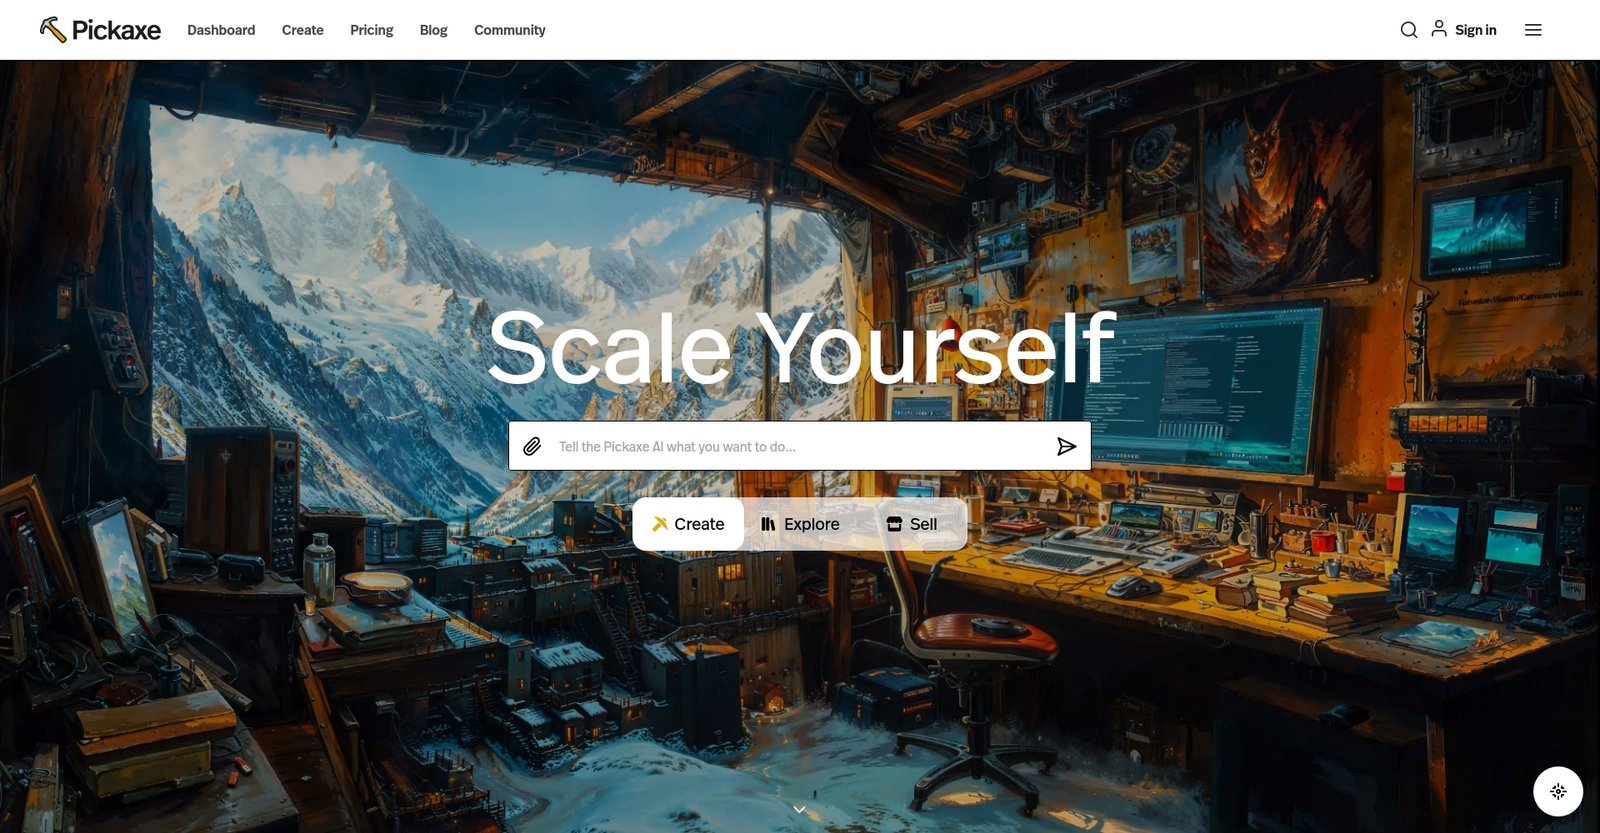Visit the Community link
This screenshot has width=1600, height=833.
coord(510,30)
